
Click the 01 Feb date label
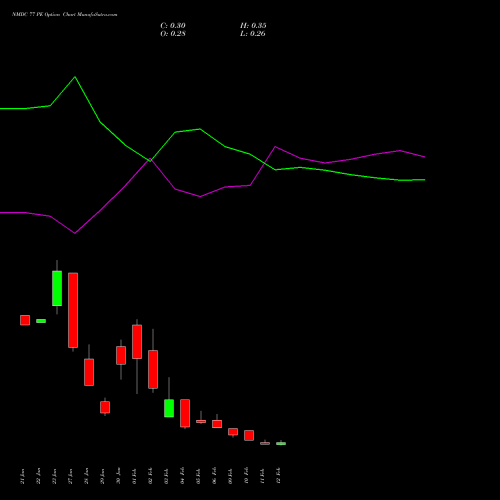(x=135, y=476)
